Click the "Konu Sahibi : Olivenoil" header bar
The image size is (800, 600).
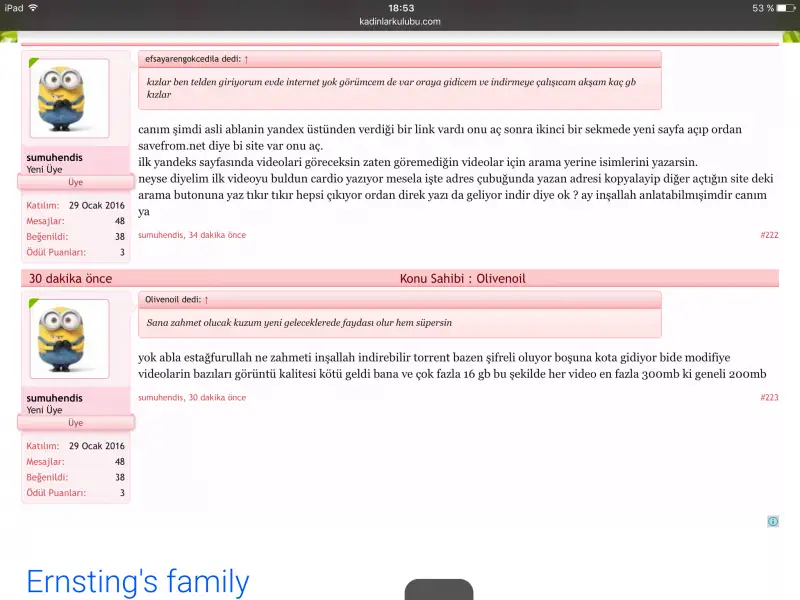448,278
